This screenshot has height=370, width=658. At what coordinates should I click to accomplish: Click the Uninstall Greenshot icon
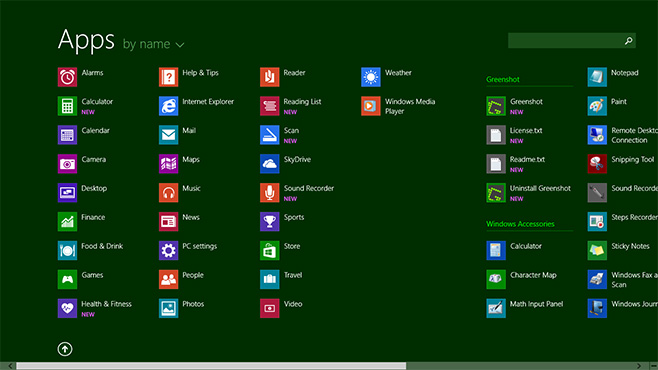point(496,193)
